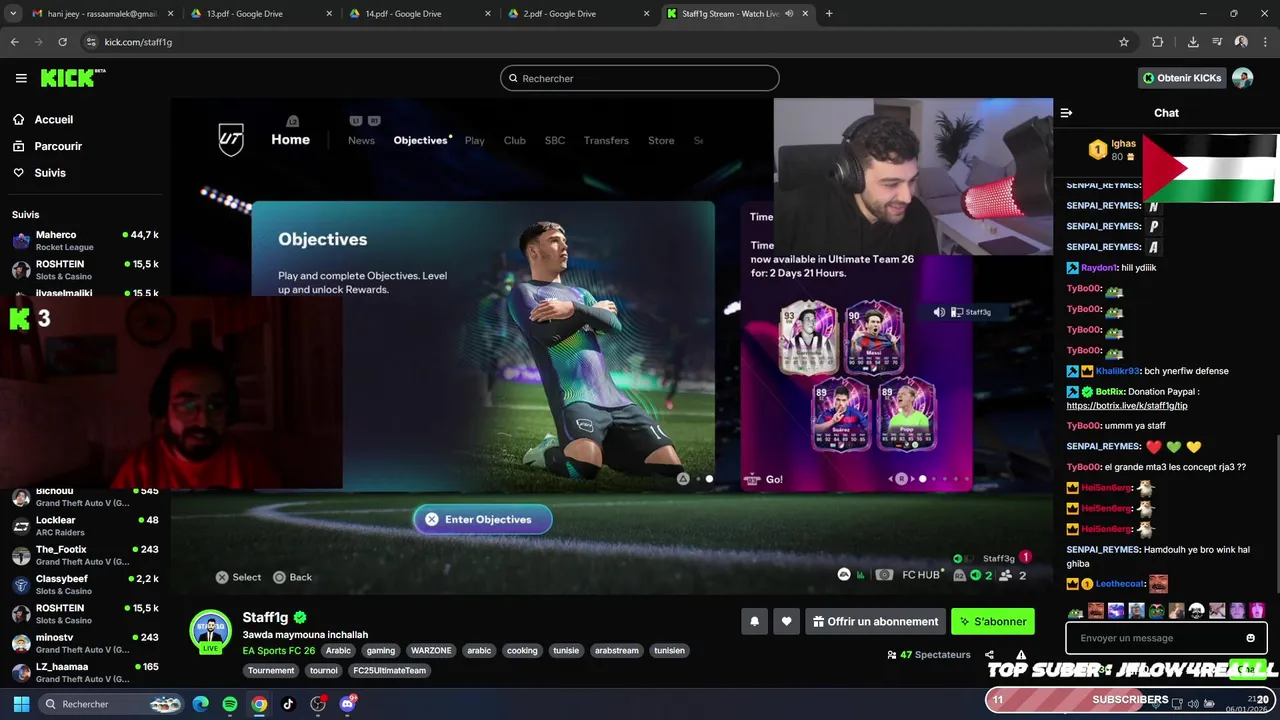Open Chrome three-dot menu
This screenshot has height=720, width=1280.
(x=1264, y=42)
